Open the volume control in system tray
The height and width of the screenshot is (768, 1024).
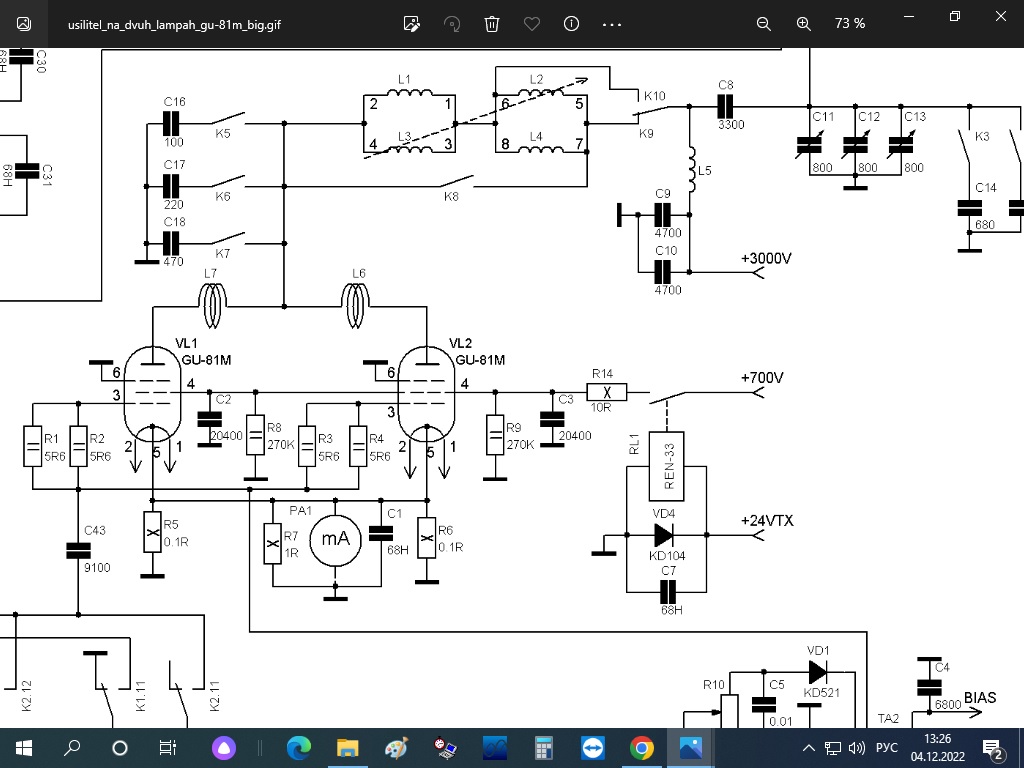click(856, 748)
